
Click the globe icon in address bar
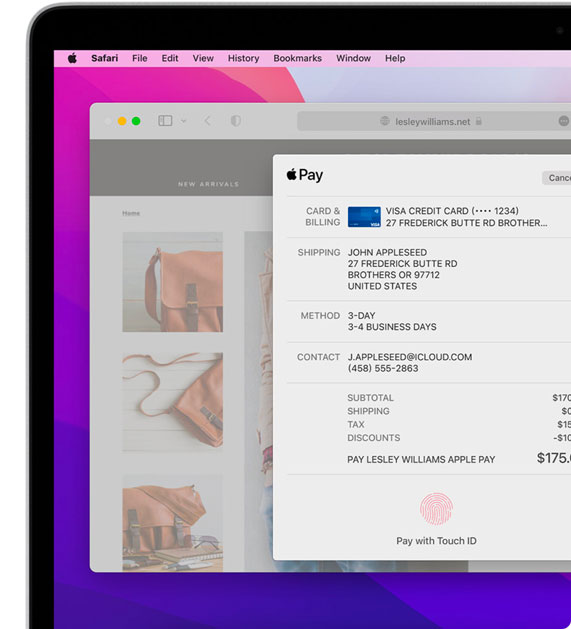384,121
